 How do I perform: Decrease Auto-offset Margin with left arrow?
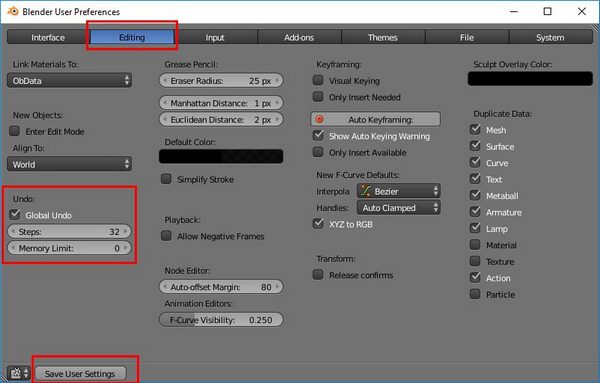pyautogui.click(x=165, y=287)
